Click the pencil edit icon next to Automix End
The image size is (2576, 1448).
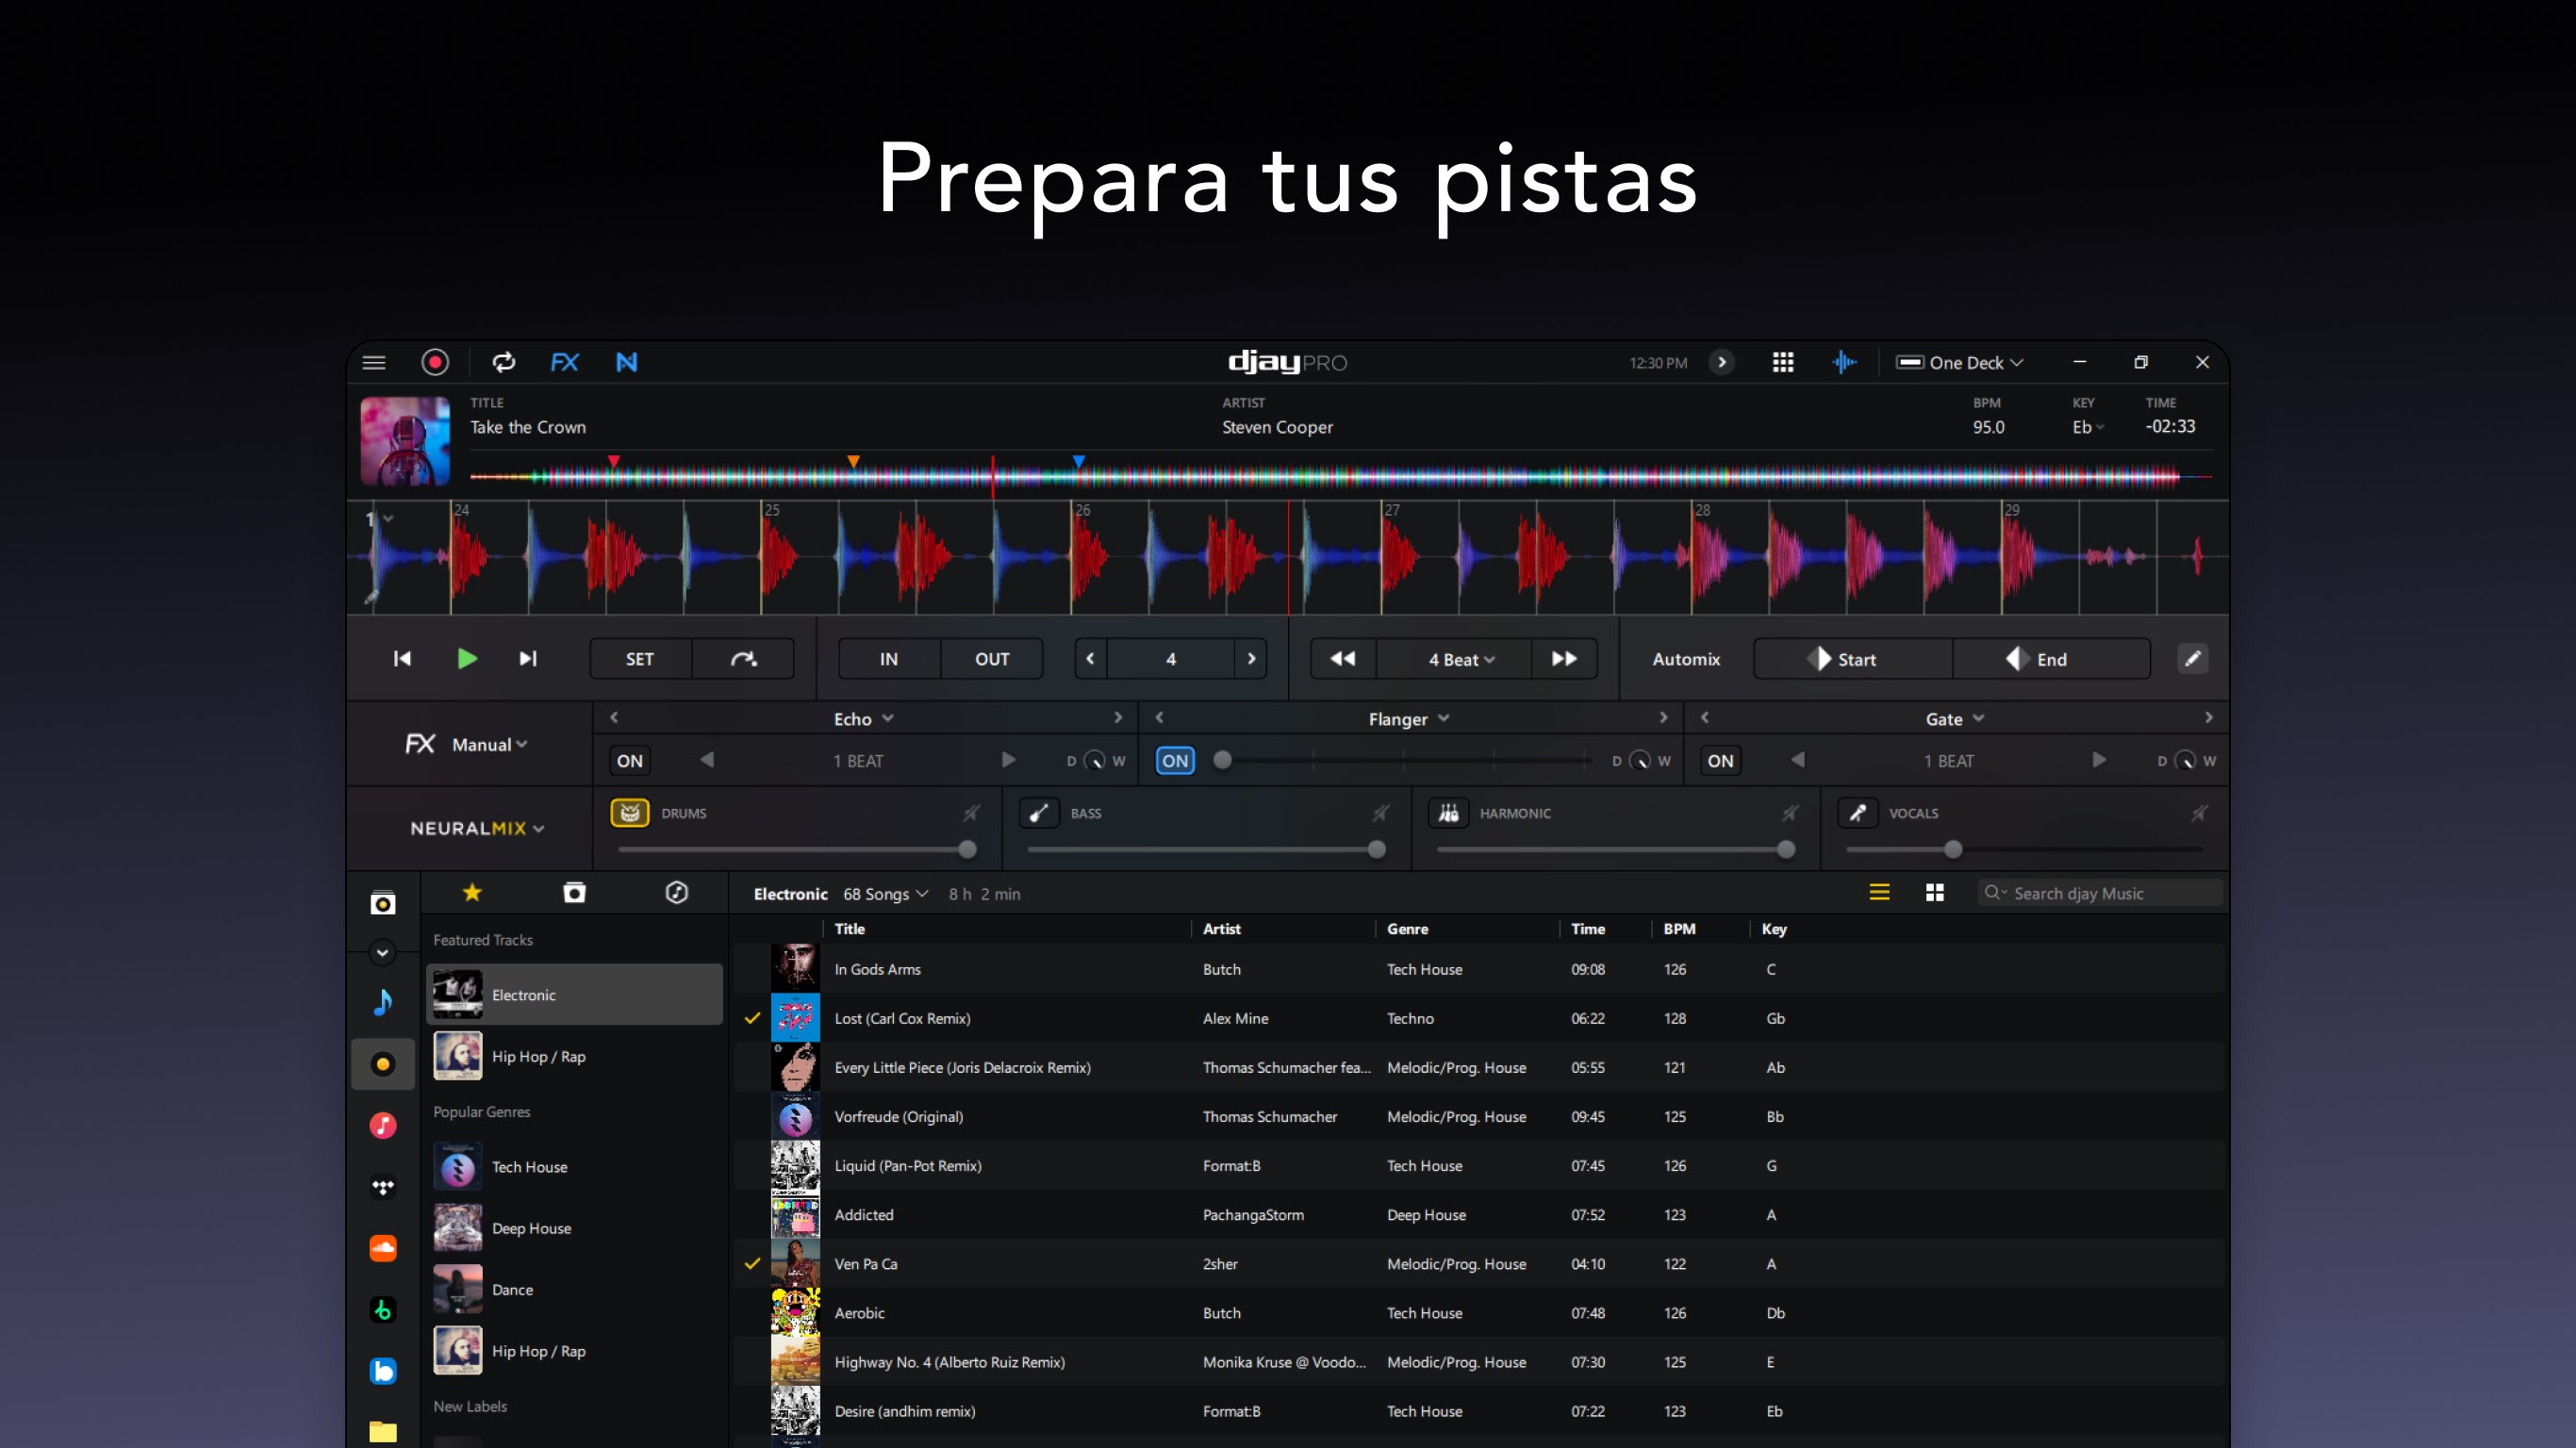pyautogui.click(x=2193, y=658)
